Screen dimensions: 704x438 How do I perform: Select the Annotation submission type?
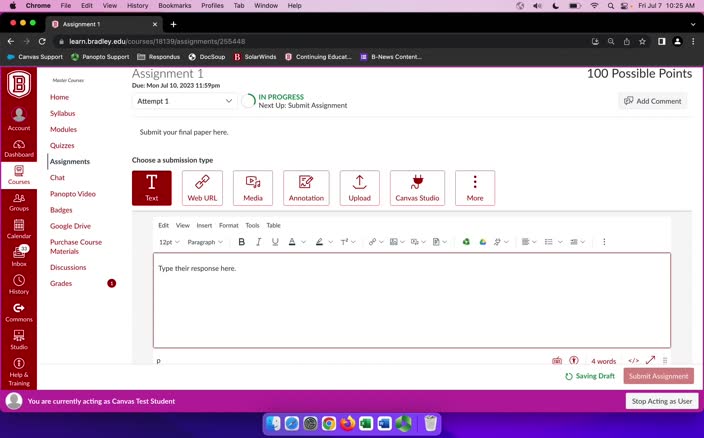point(306,188)
